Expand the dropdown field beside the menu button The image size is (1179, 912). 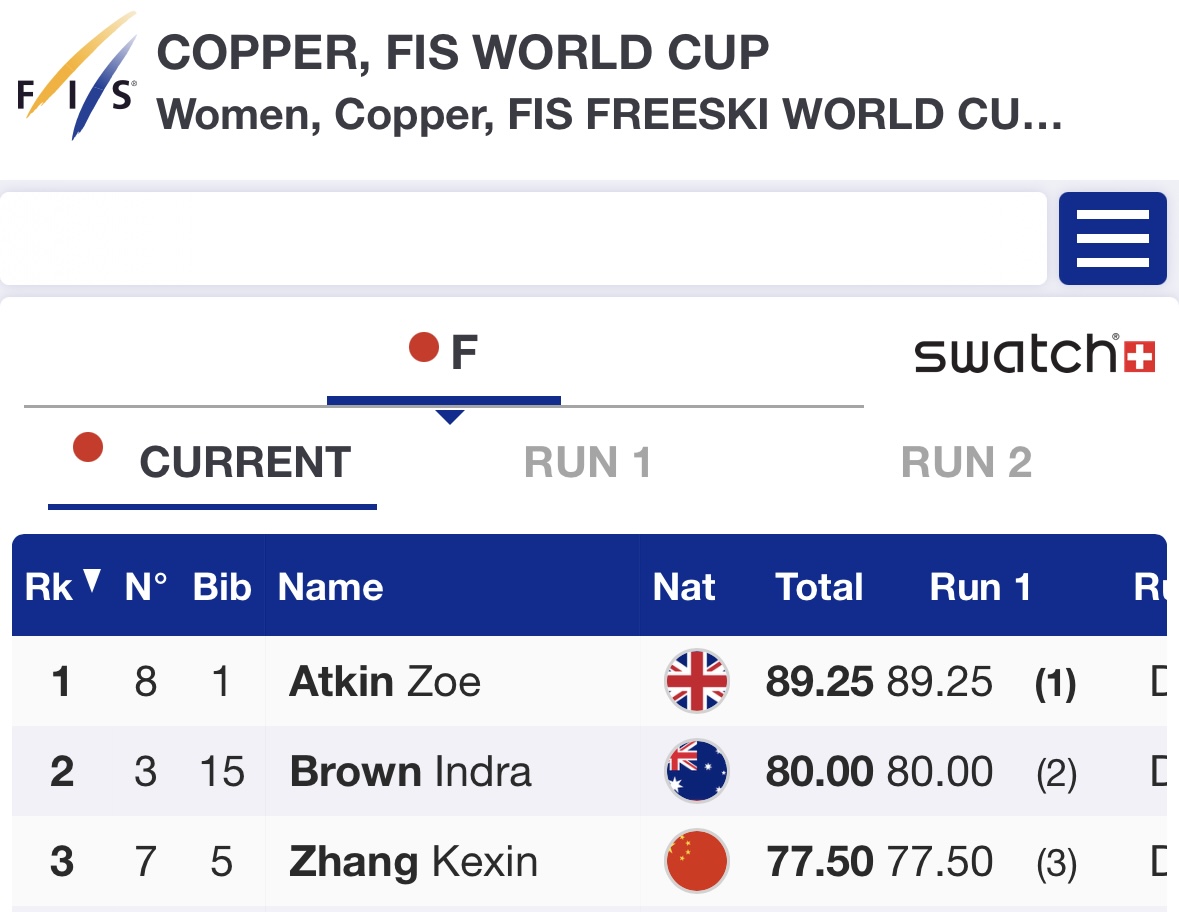point(523,238)
